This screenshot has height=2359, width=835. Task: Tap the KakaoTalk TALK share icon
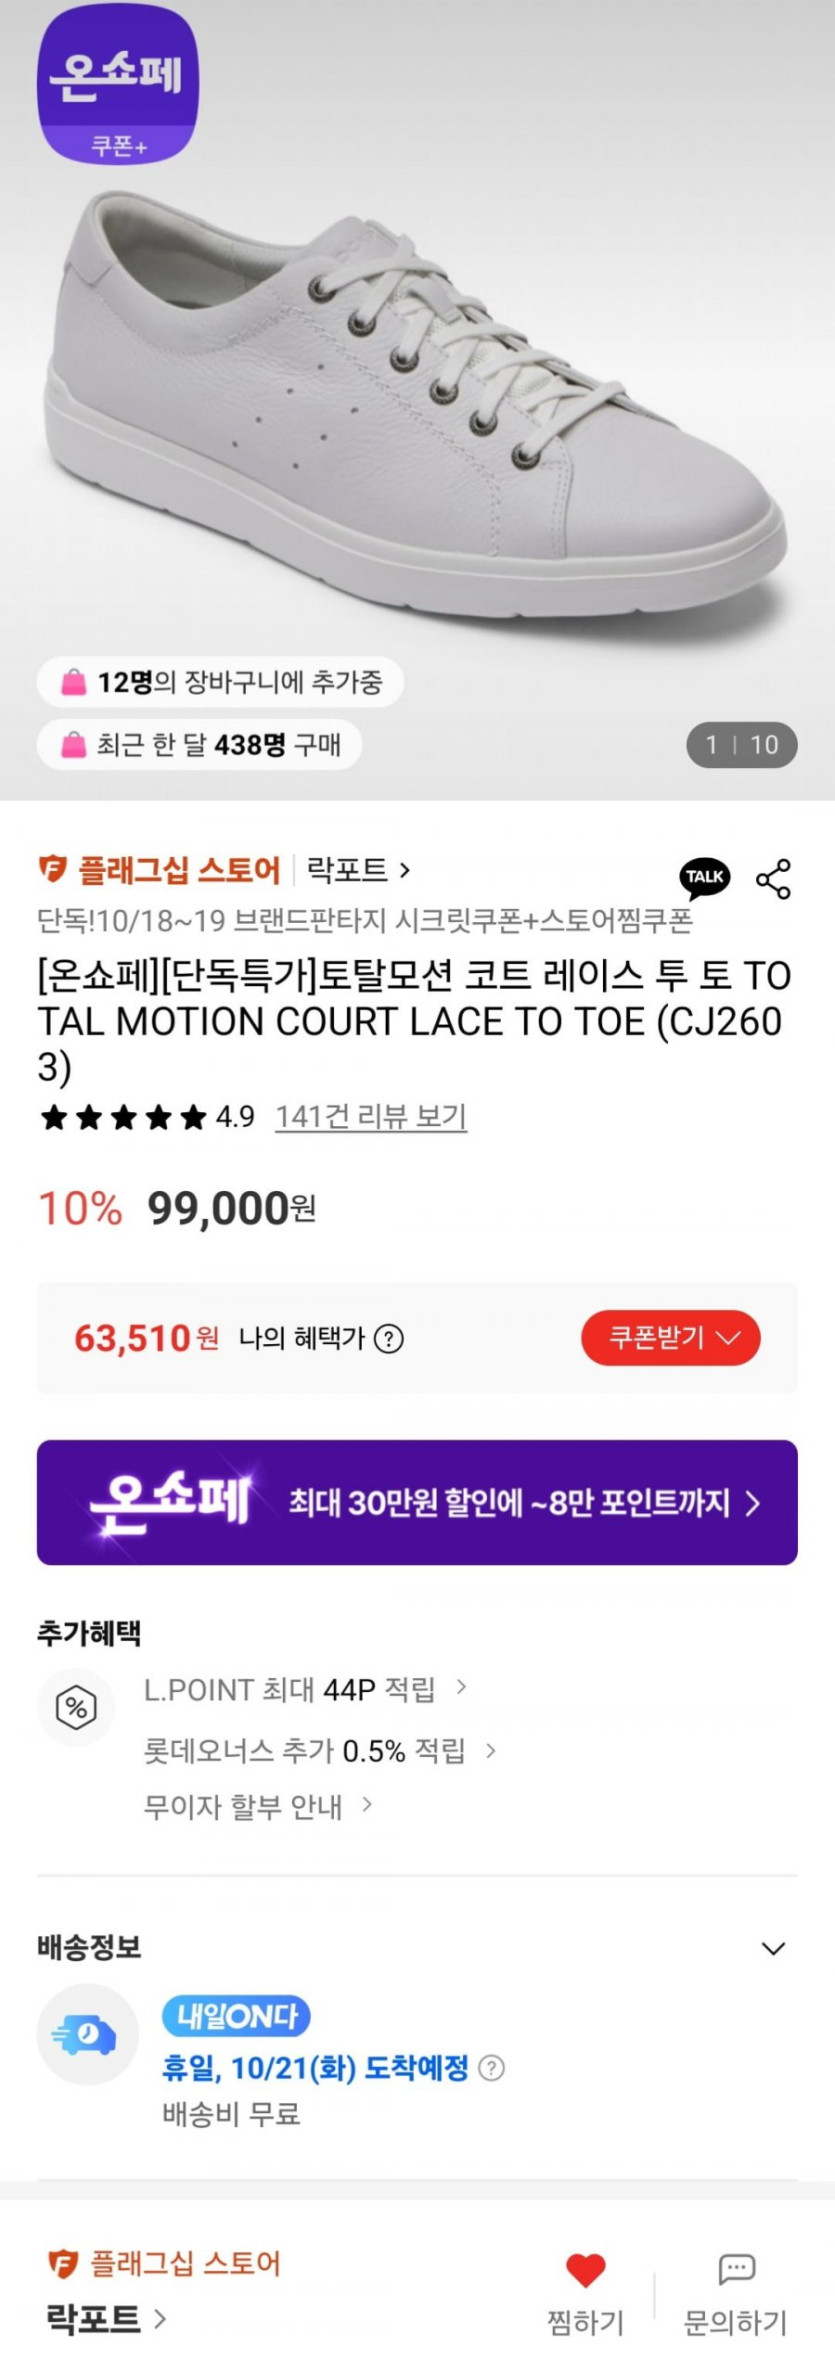click(704, 877)
